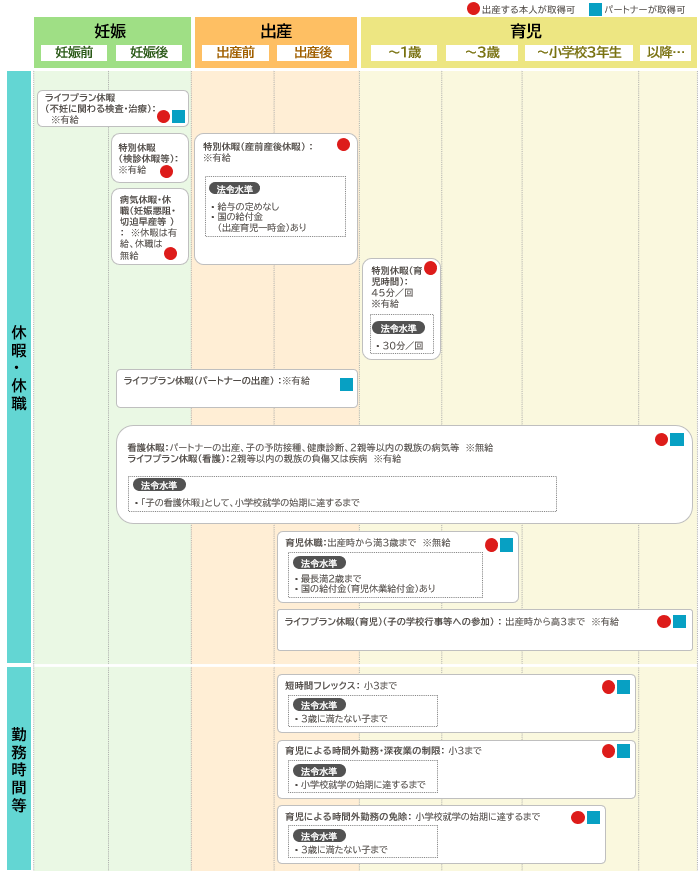Click red circle in 特別休暇(検診休暇等) box
The height and width of the screenshot is (880, 700).
[167, 172]
